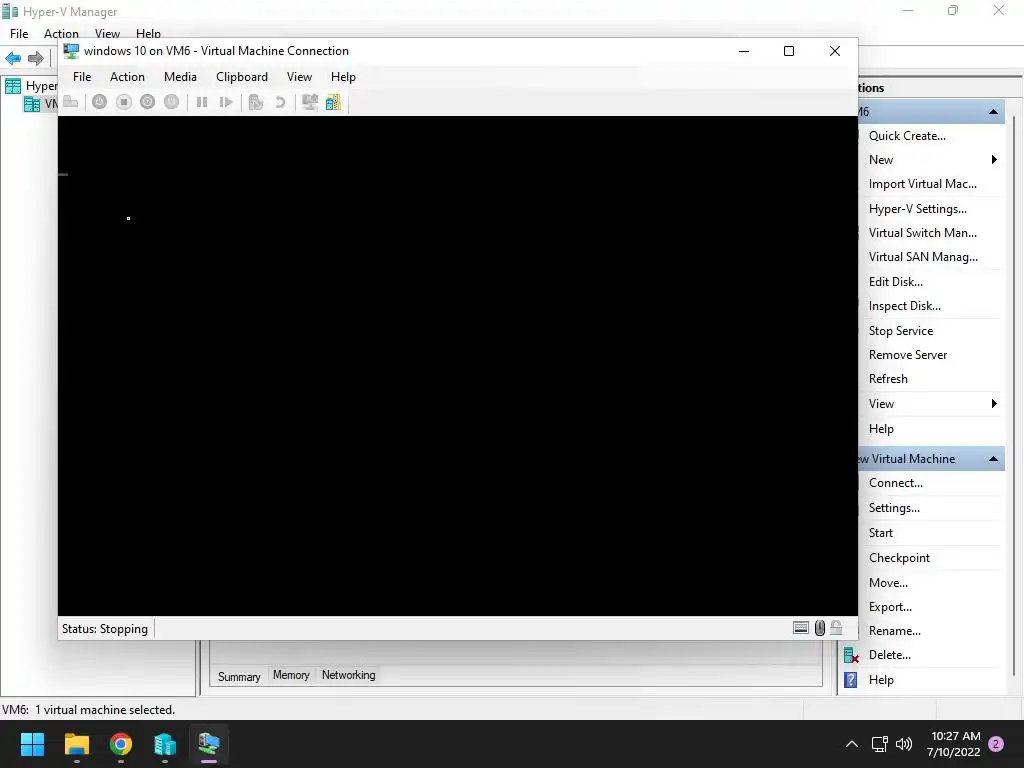Click the red-X server icon beside Delete...
Image resolution: width=1024 pixels, height=768 pixels.
click(851, 655)
